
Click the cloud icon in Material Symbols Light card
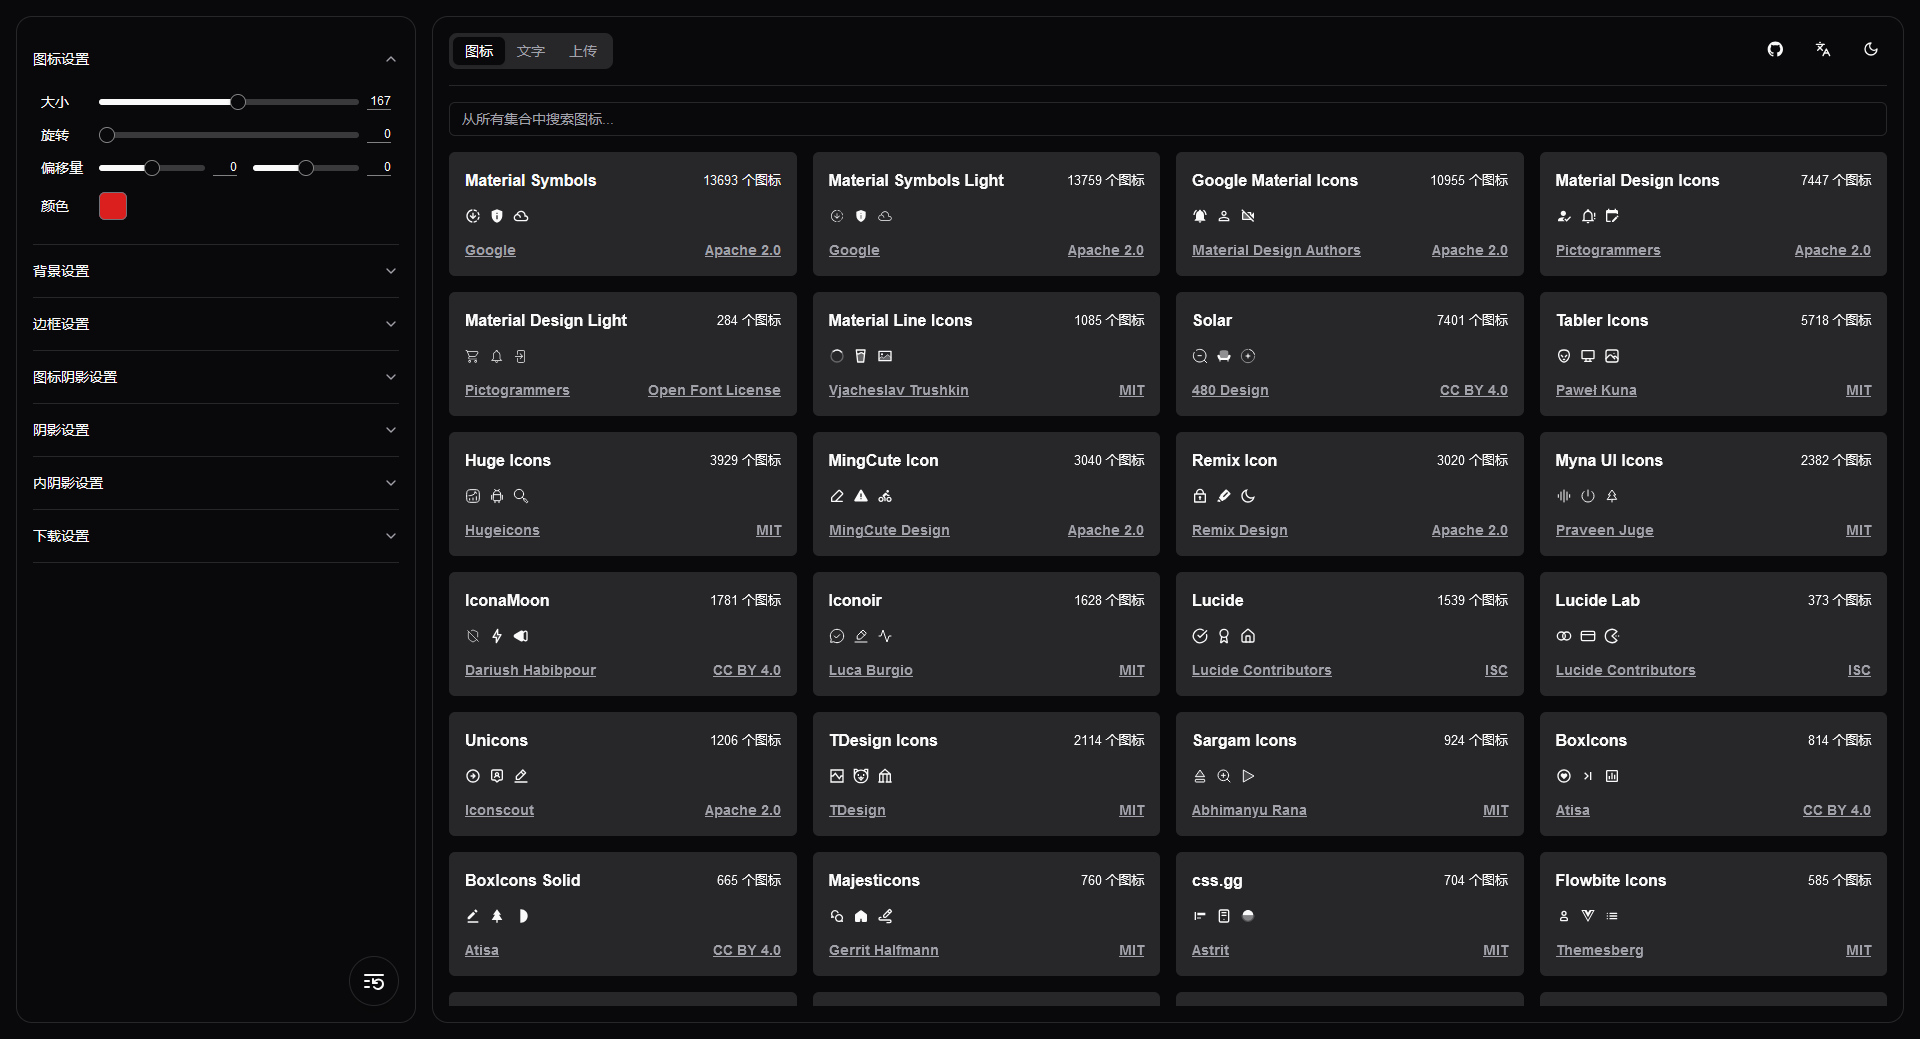point(885,216)
